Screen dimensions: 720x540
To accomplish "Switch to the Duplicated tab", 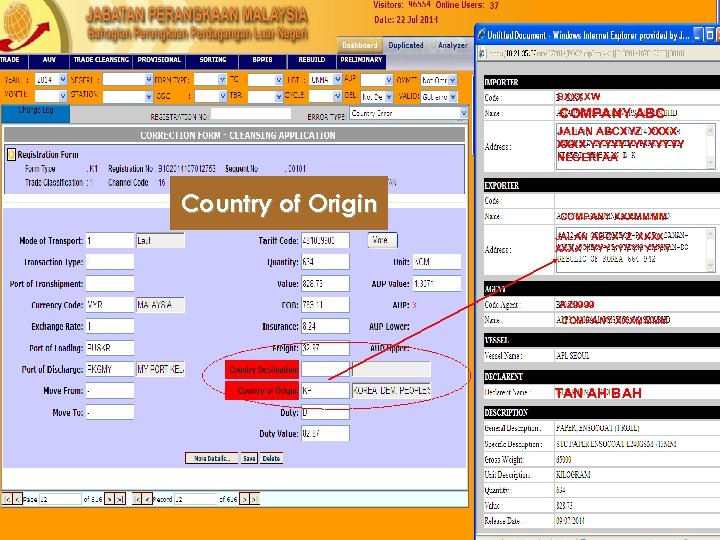I will [x=406, y=45].
